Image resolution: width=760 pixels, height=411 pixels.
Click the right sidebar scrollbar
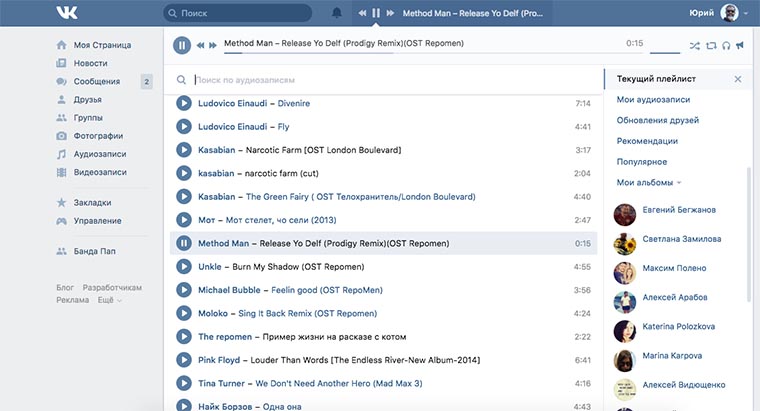(749, 235)
